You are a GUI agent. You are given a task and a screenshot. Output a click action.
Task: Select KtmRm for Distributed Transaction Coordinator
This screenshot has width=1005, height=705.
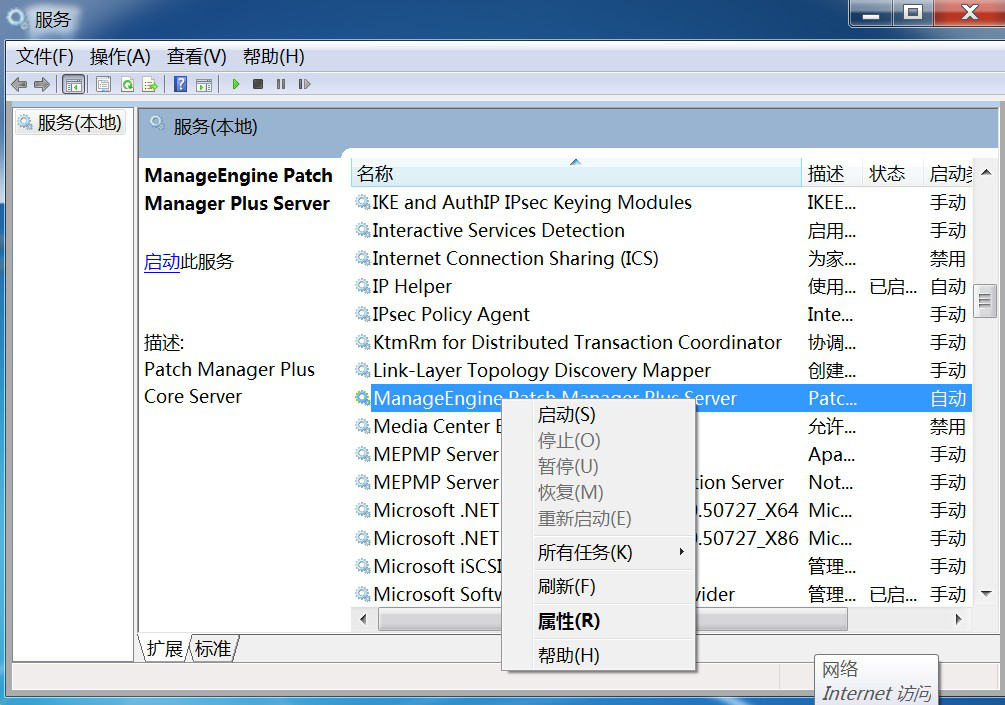pos(577,342)
